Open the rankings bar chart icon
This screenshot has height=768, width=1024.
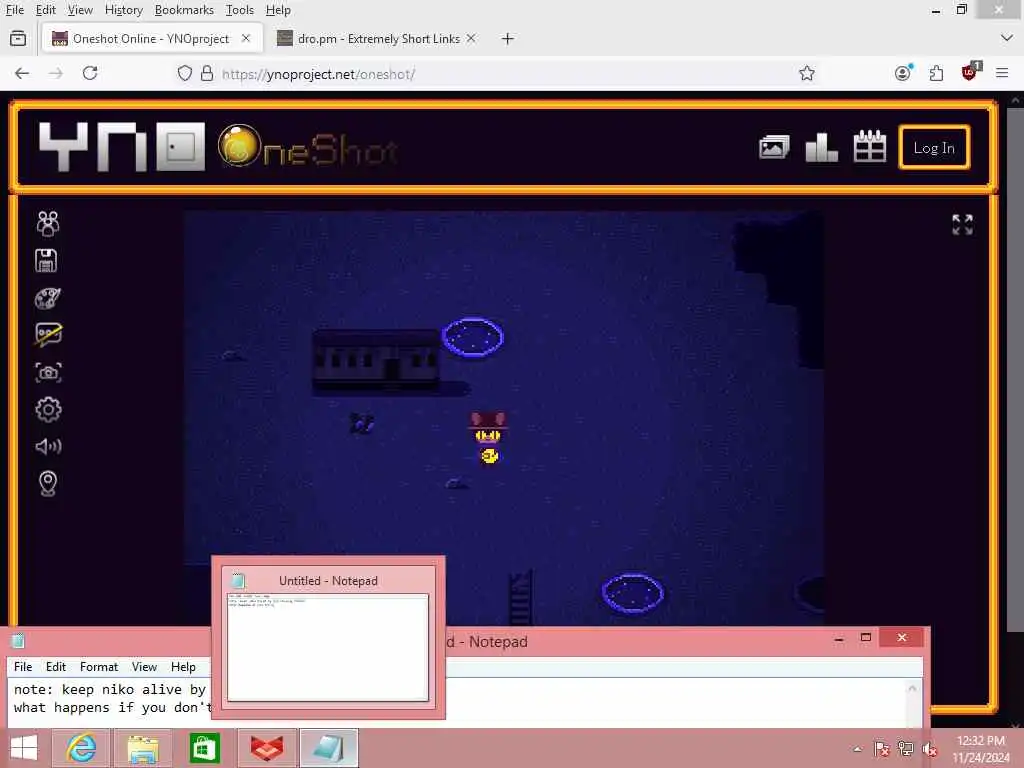(822, 147)
